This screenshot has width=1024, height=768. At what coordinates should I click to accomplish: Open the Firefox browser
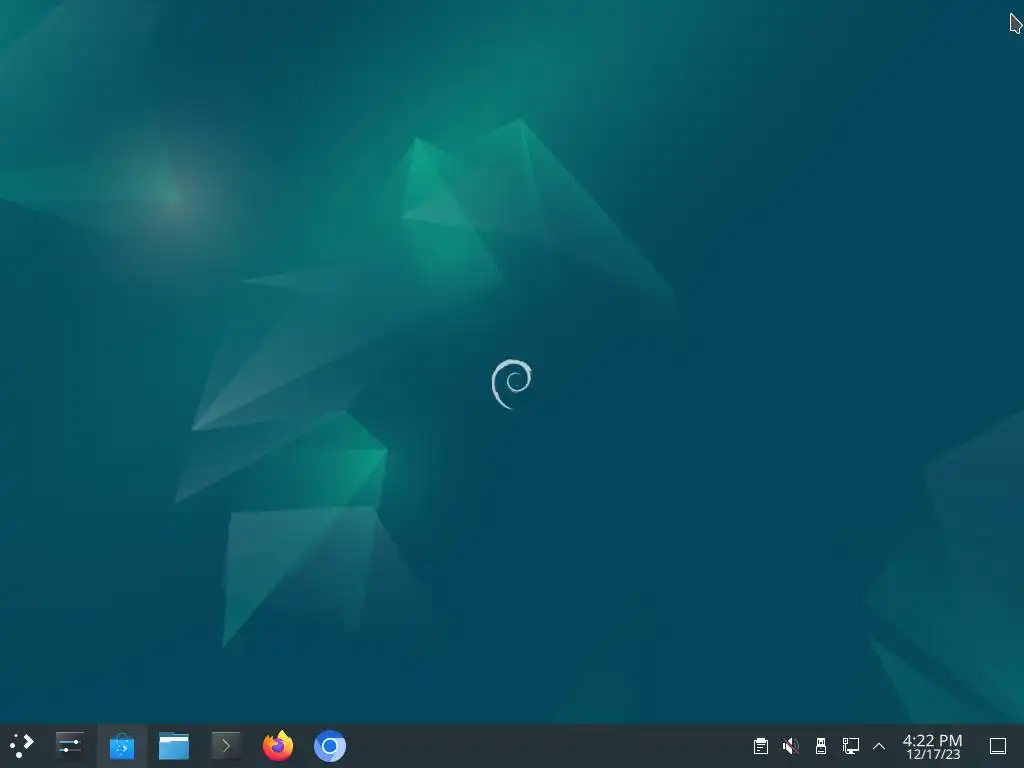tap(278, 745)
